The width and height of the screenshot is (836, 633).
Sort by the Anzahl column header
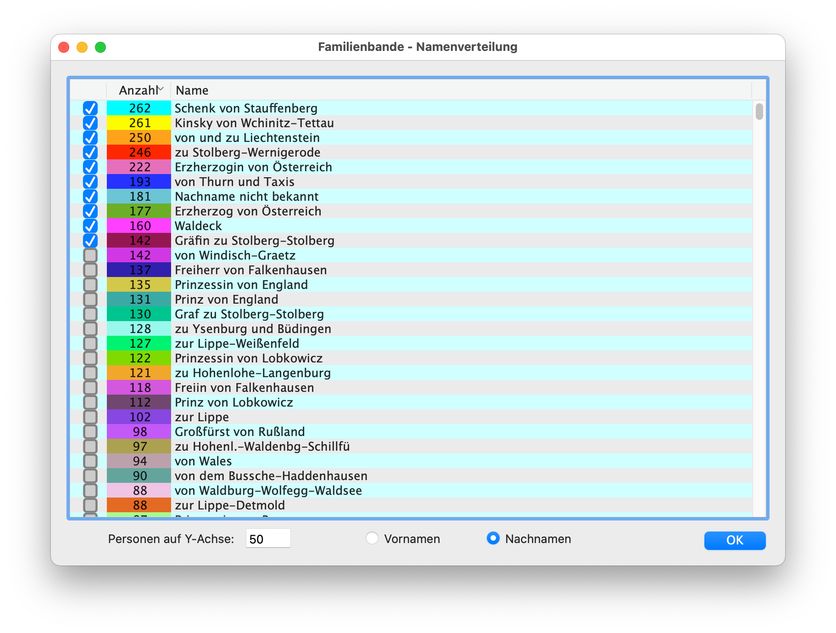tap(138, 91)
